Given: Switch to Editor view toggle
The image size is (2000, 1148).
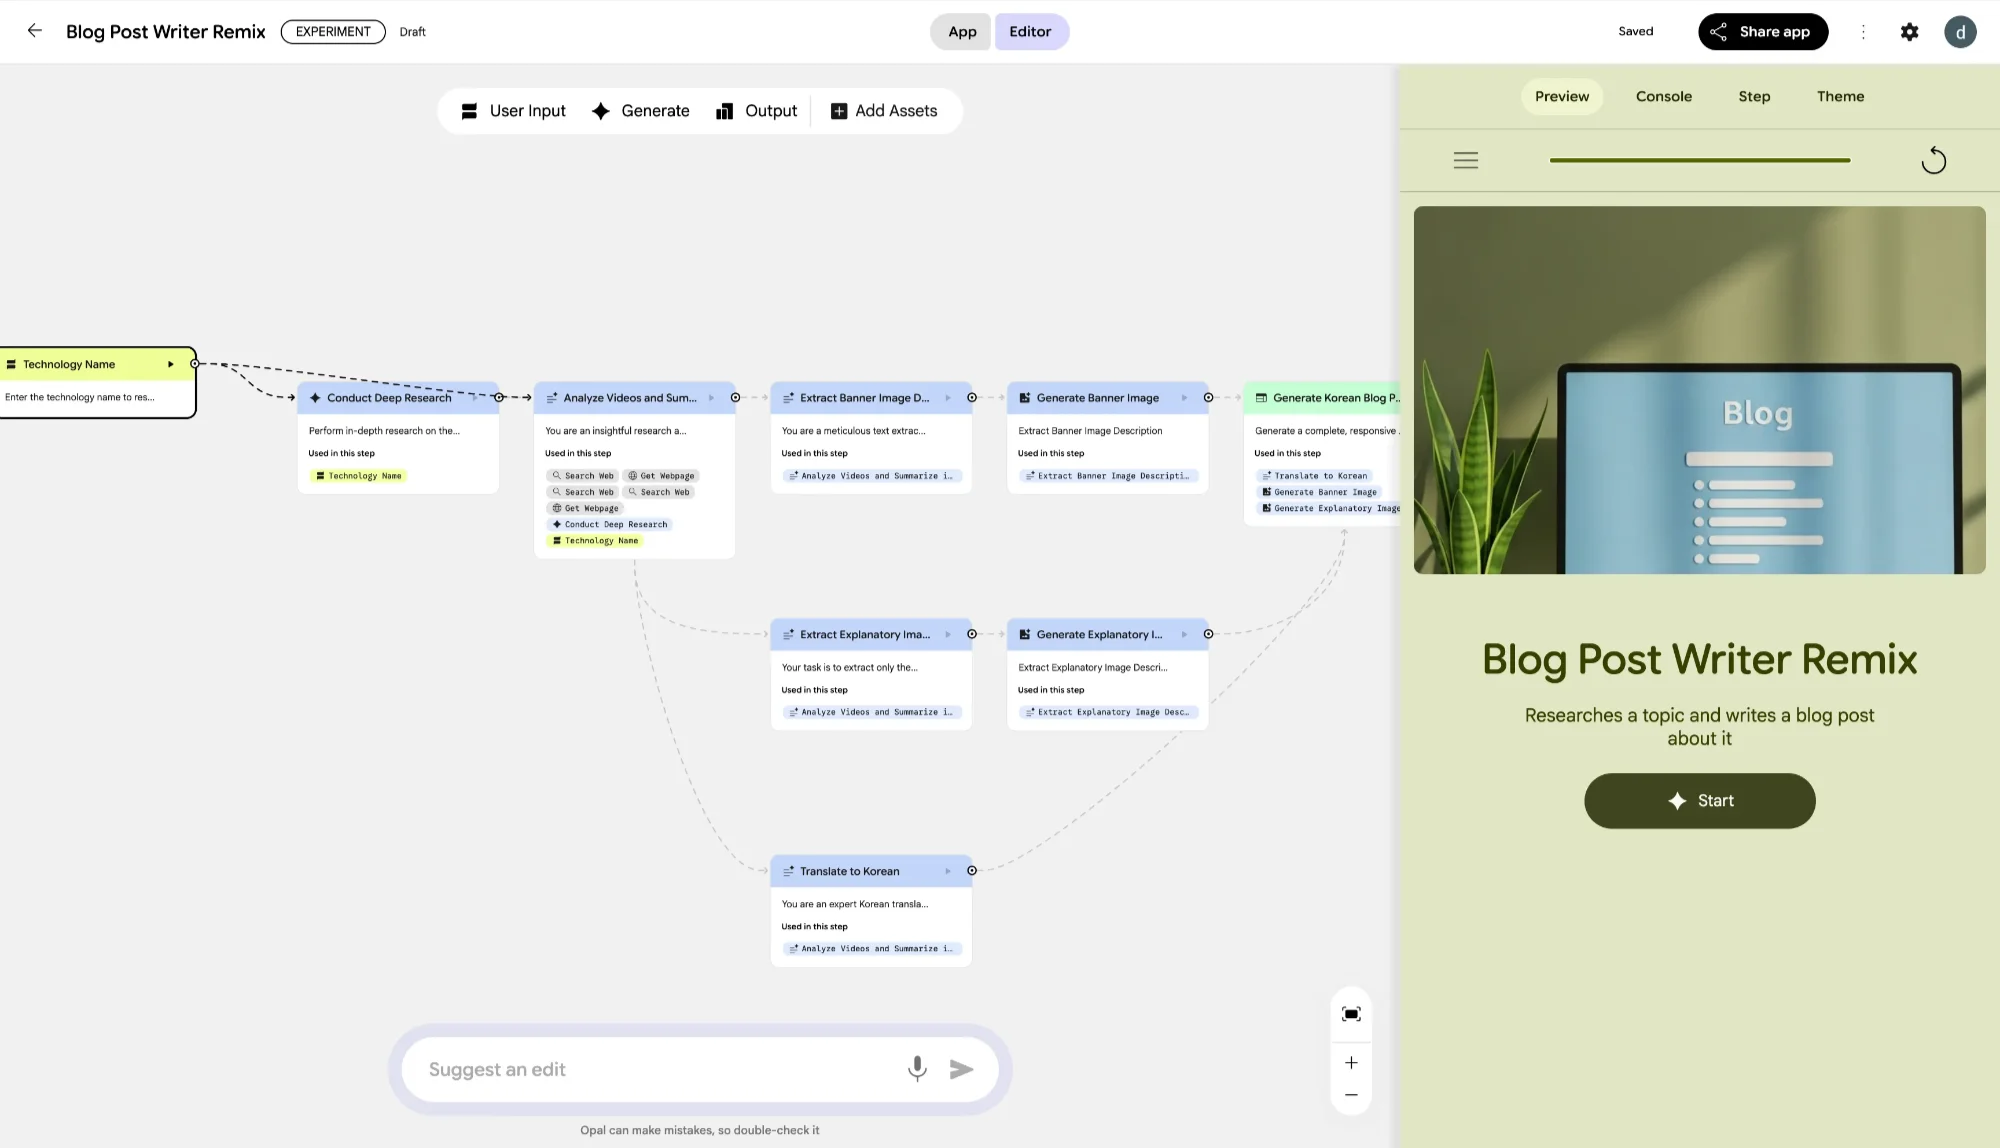Looking at the screenshot, I should click(x=1030, y=32).
